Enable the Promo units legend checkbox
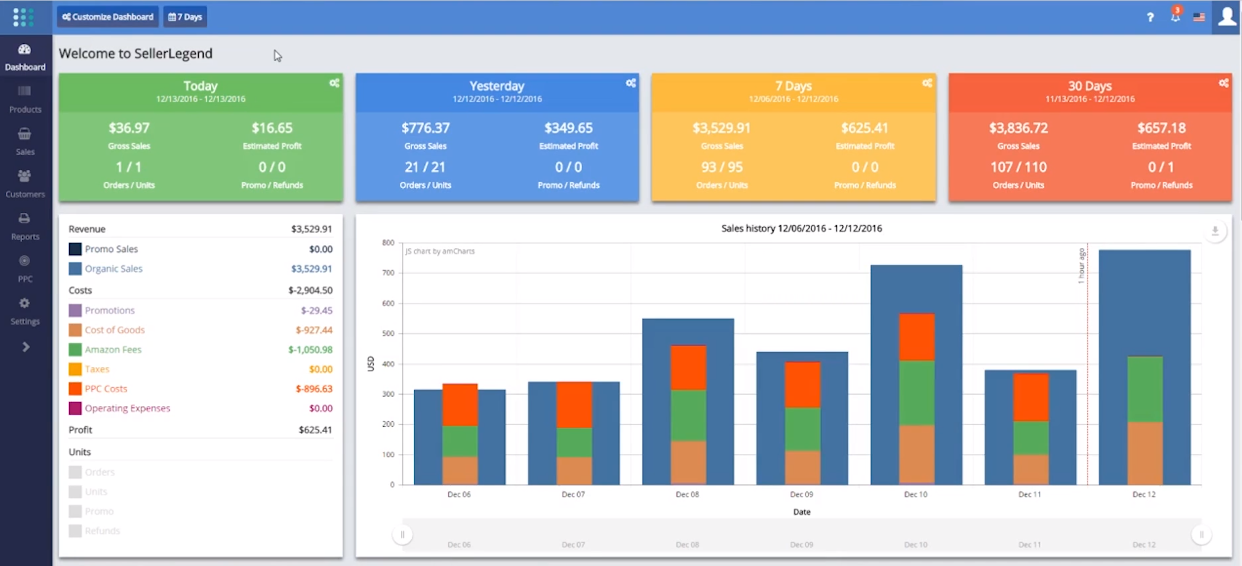 click(75, 511)
